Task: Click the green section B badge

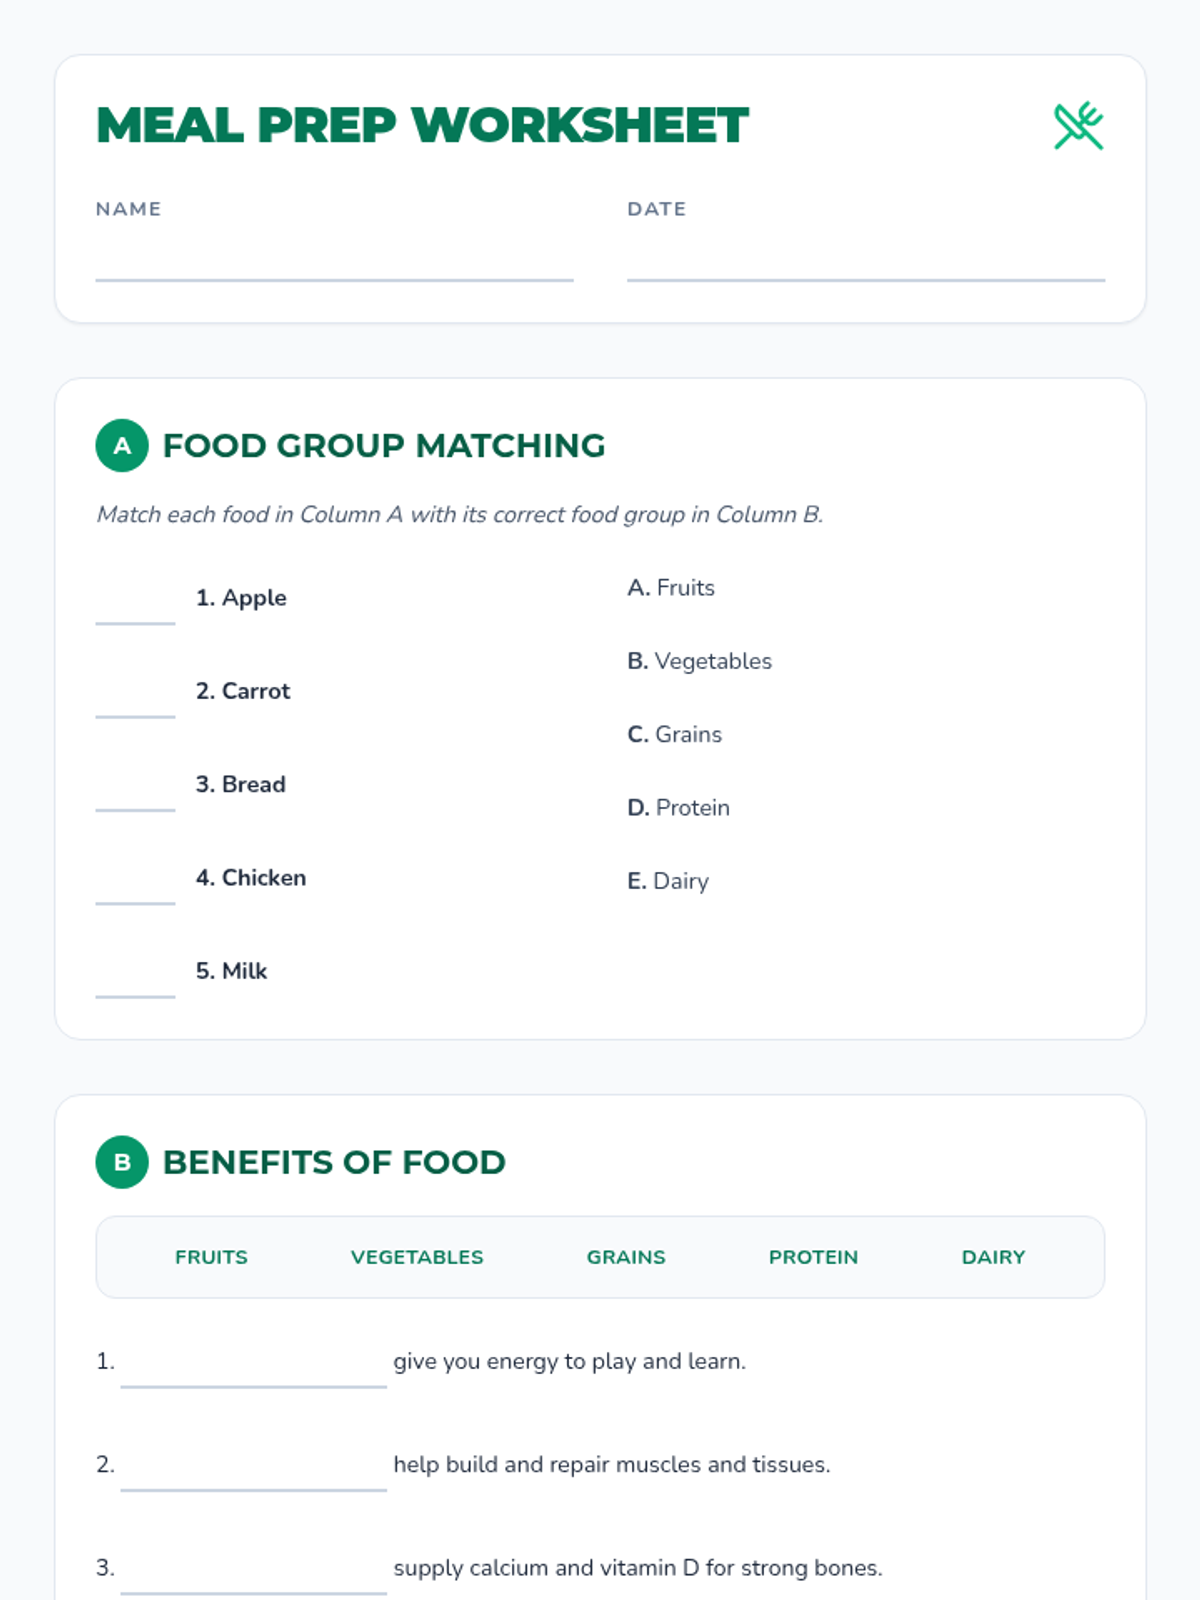Action: point(122,1162)
